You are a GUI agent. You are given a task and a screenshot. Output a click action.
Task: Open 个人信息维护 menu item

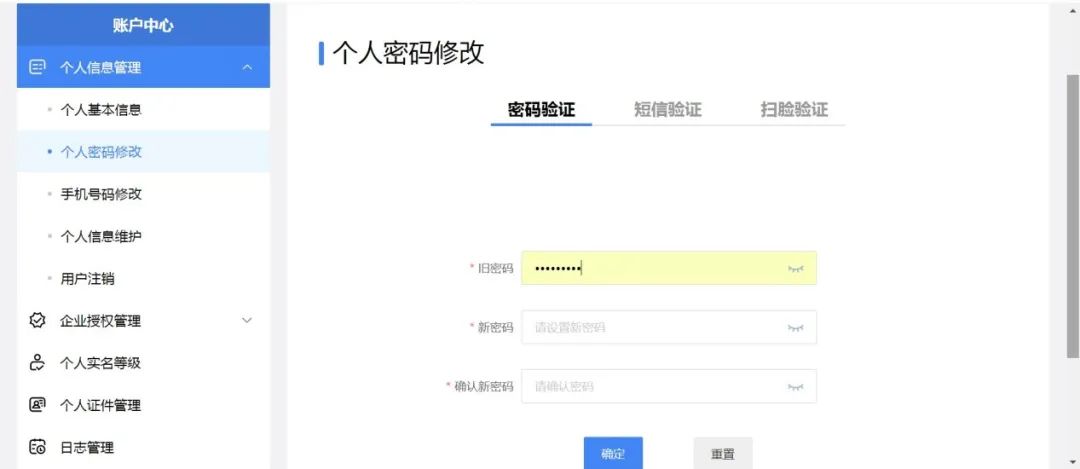pyautogui.click(x=143, y=236)
